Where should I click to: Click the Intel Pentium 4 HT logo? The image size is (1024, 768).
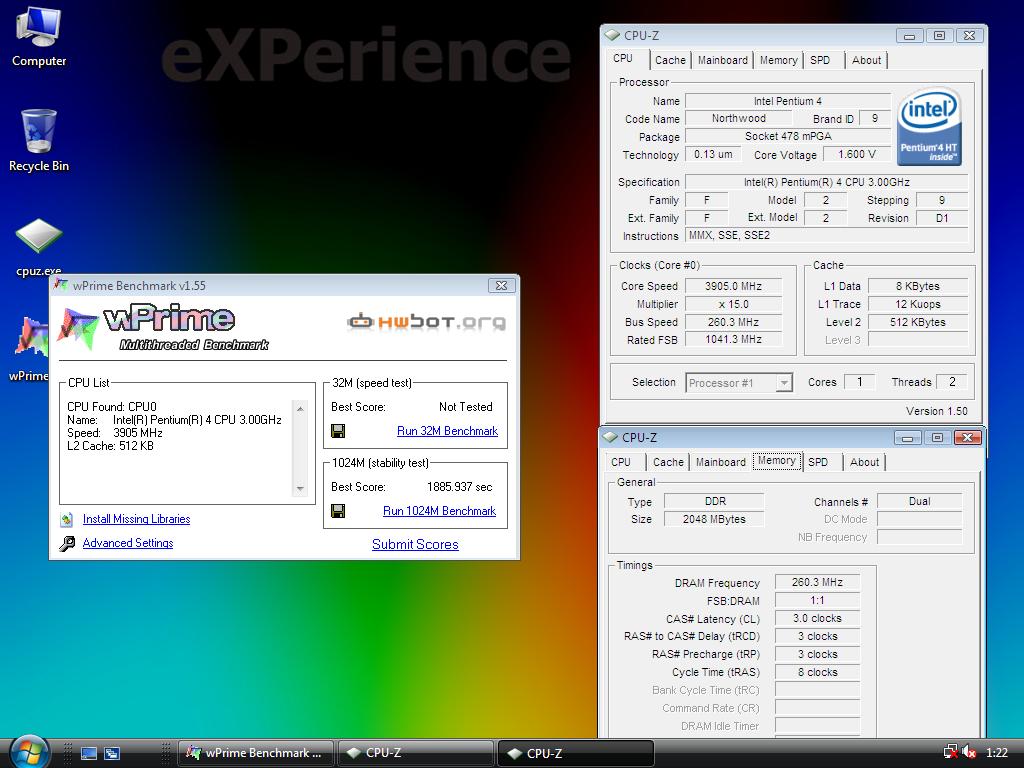[x=929, y=127]
